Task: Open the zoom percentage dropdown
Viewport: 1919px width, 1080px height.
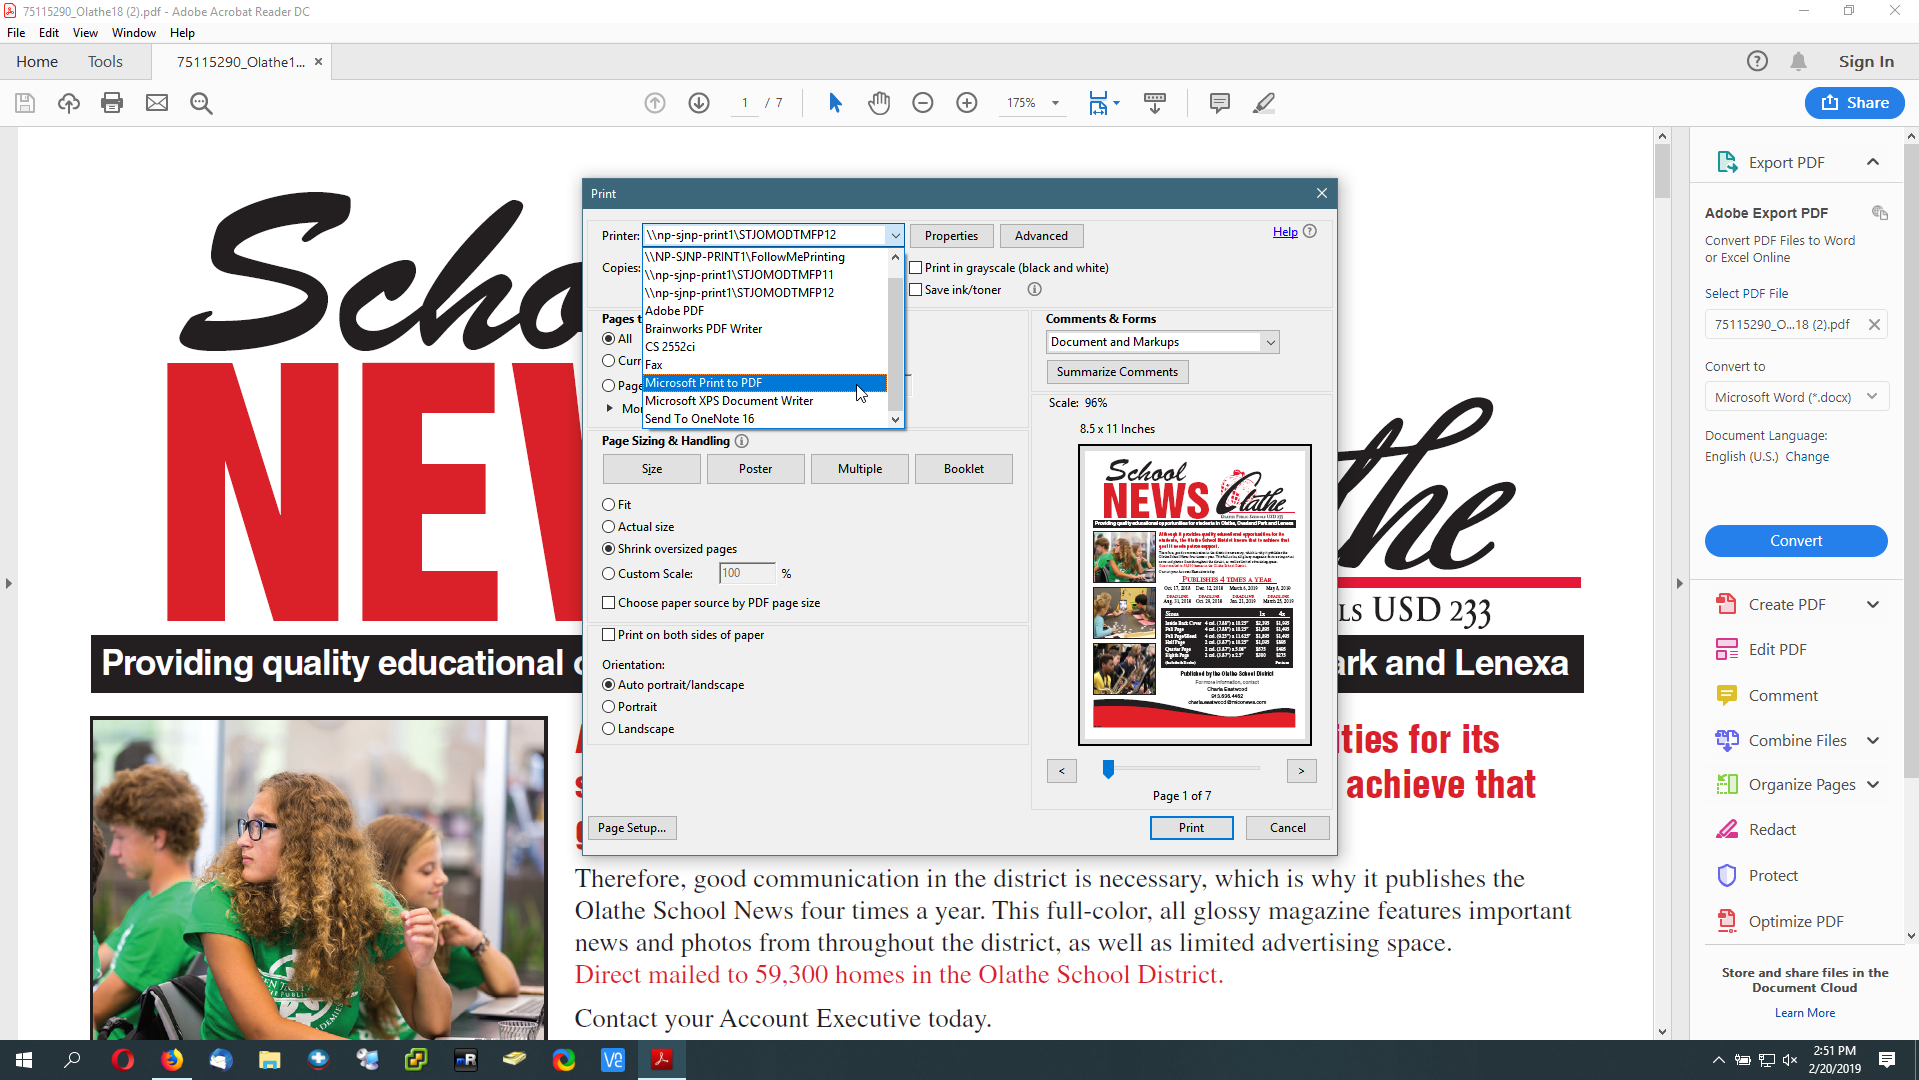Action: pyautogui.click(x=1055, y=103)
